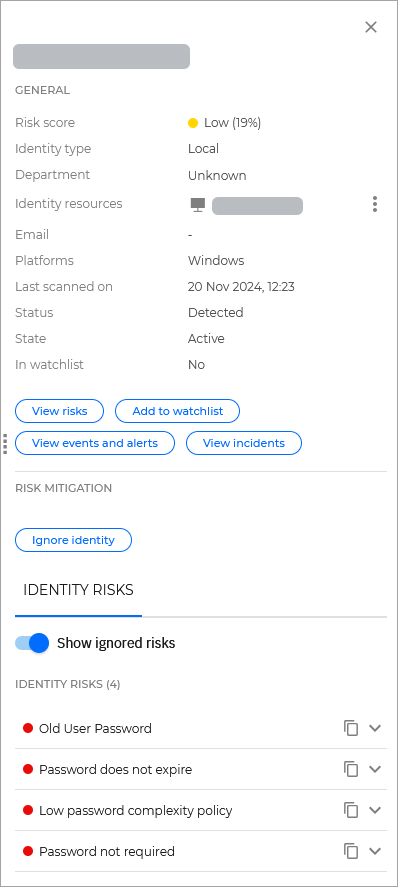
Task: Expand the Password does not expire risk
Action: tap(375, 769)
